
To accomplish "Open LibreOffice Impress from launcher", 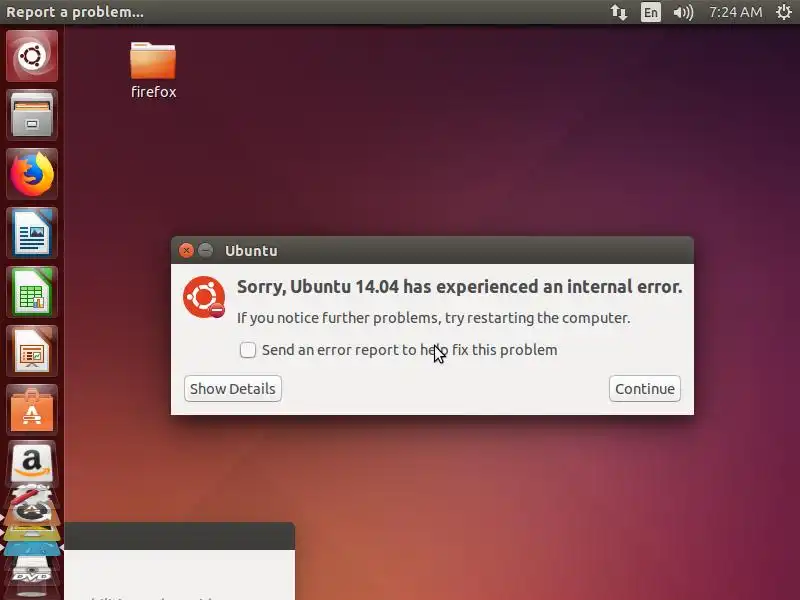I will (x=32, y=351).
